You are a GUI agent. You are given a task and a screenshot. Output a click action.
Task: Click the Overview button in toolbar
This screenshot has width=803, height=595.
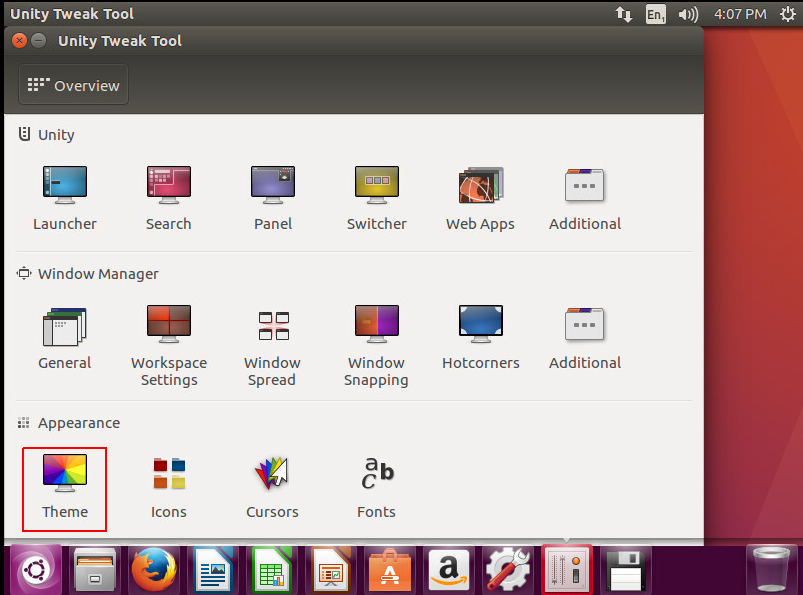[73, 84]
